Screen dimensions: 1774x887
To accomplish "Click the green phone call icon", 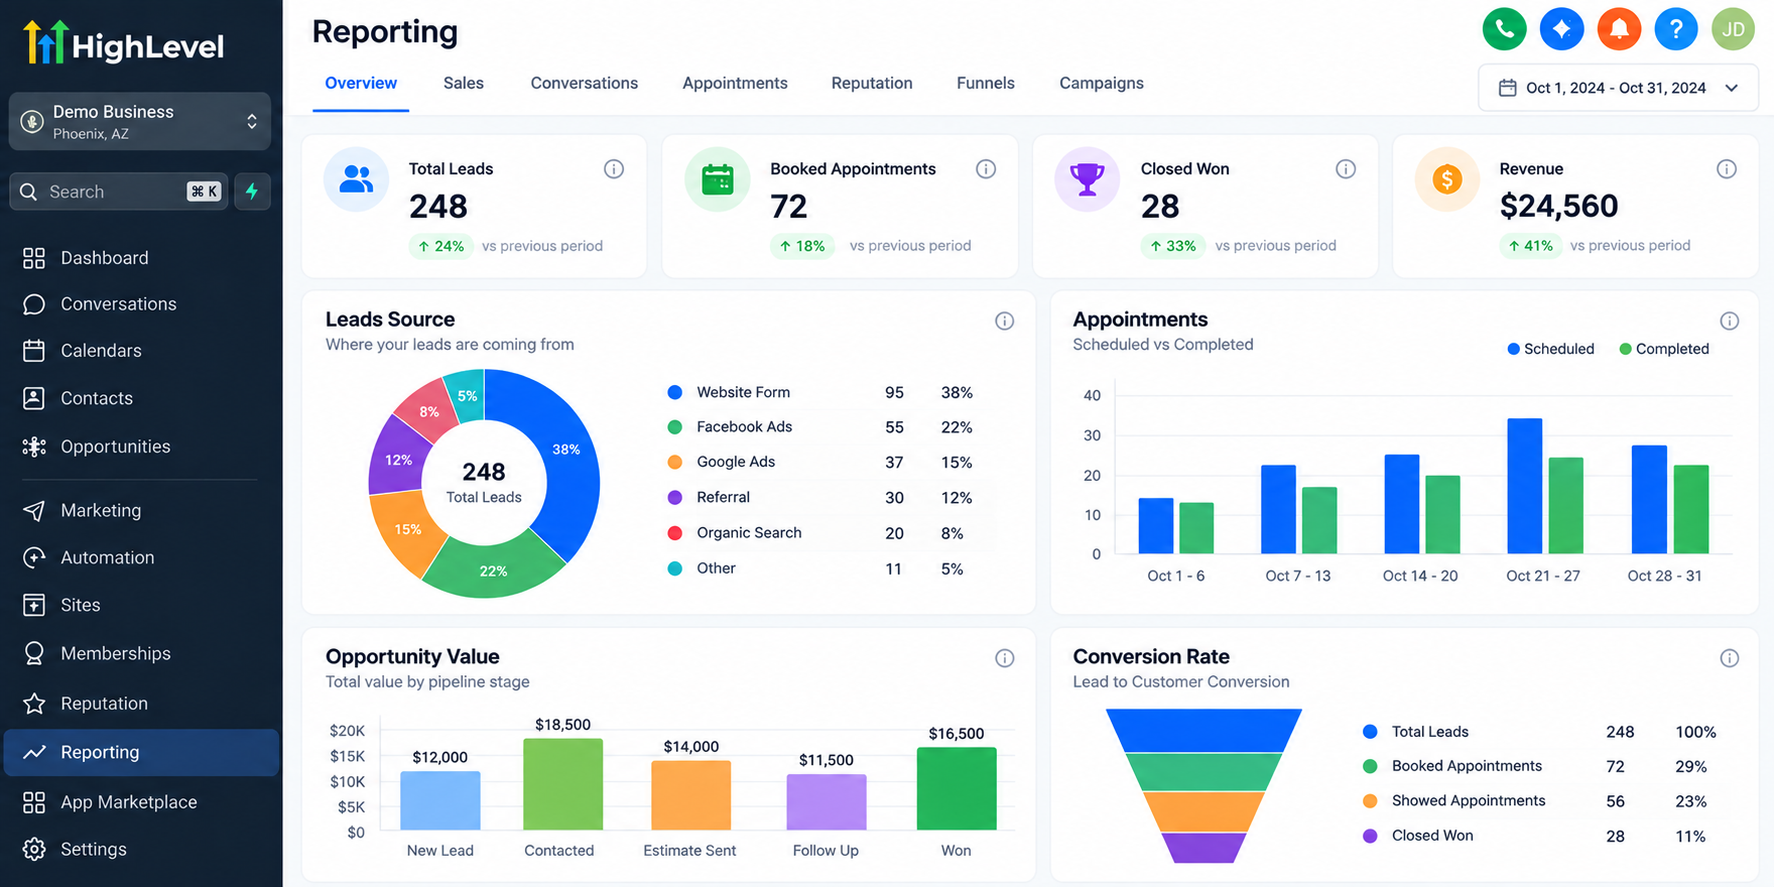I will (x=1504, y=29).
